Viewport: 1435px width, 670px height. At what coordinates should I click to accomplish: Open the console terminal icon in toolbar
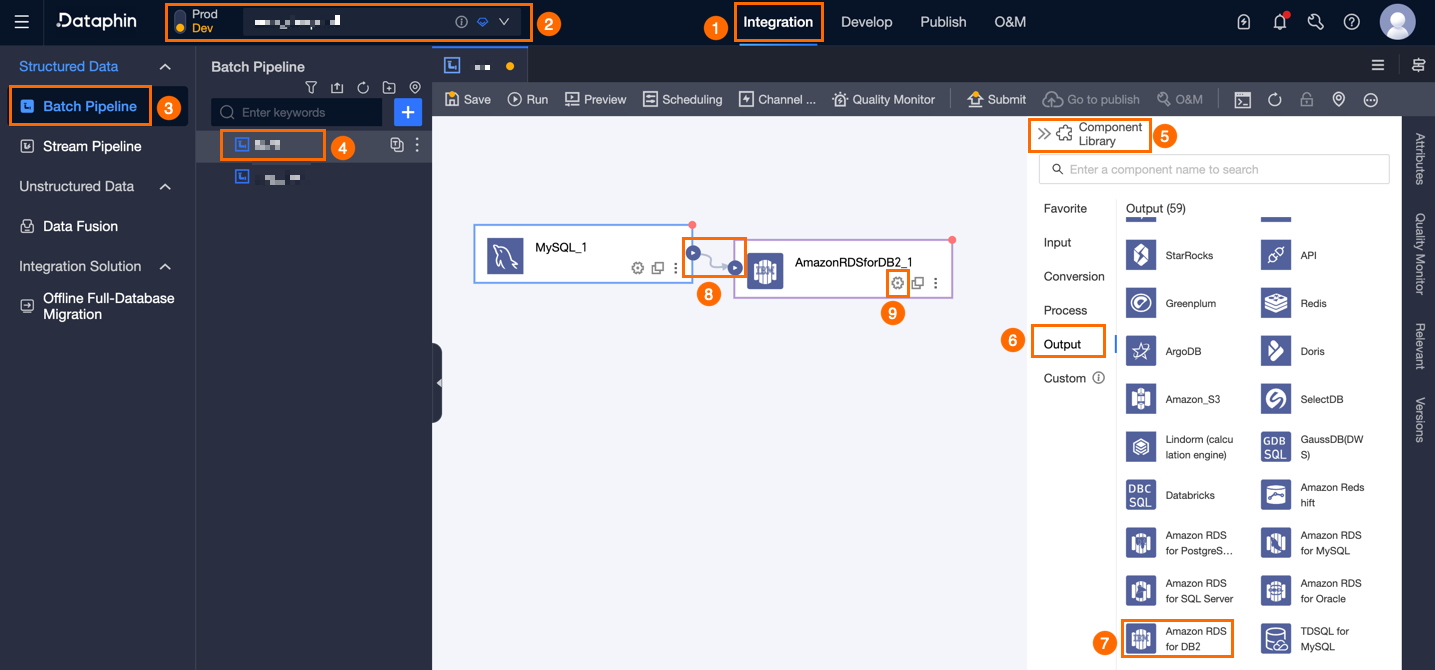coord(1242,99)
